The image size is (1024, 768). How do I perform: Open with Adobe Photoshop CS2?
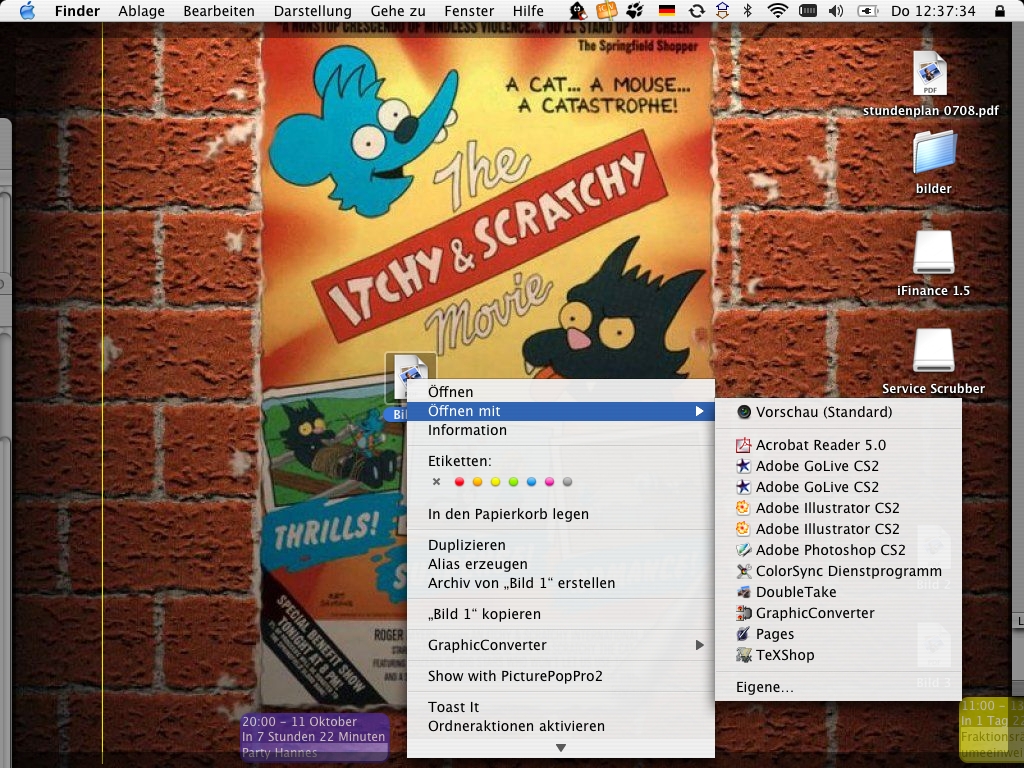(838, 550)
